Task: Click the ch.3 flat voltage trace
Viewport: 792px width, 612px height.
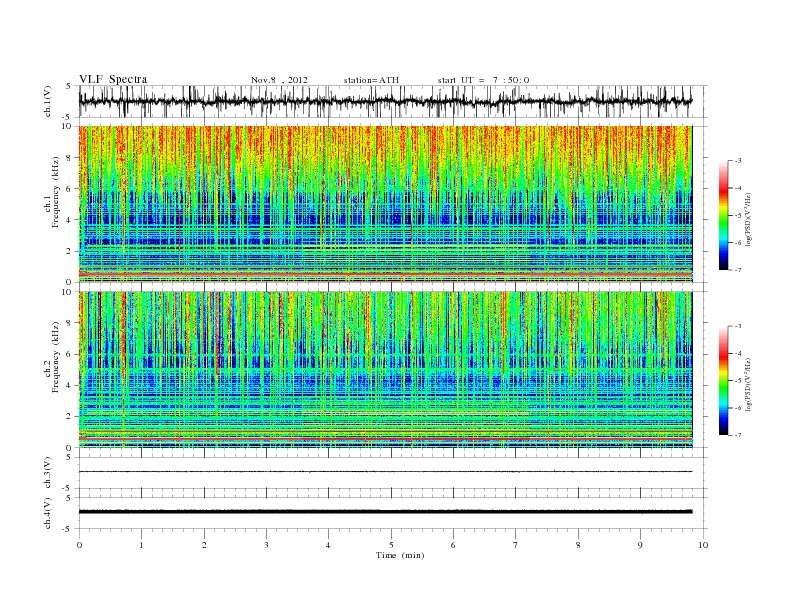Action: 385,472
